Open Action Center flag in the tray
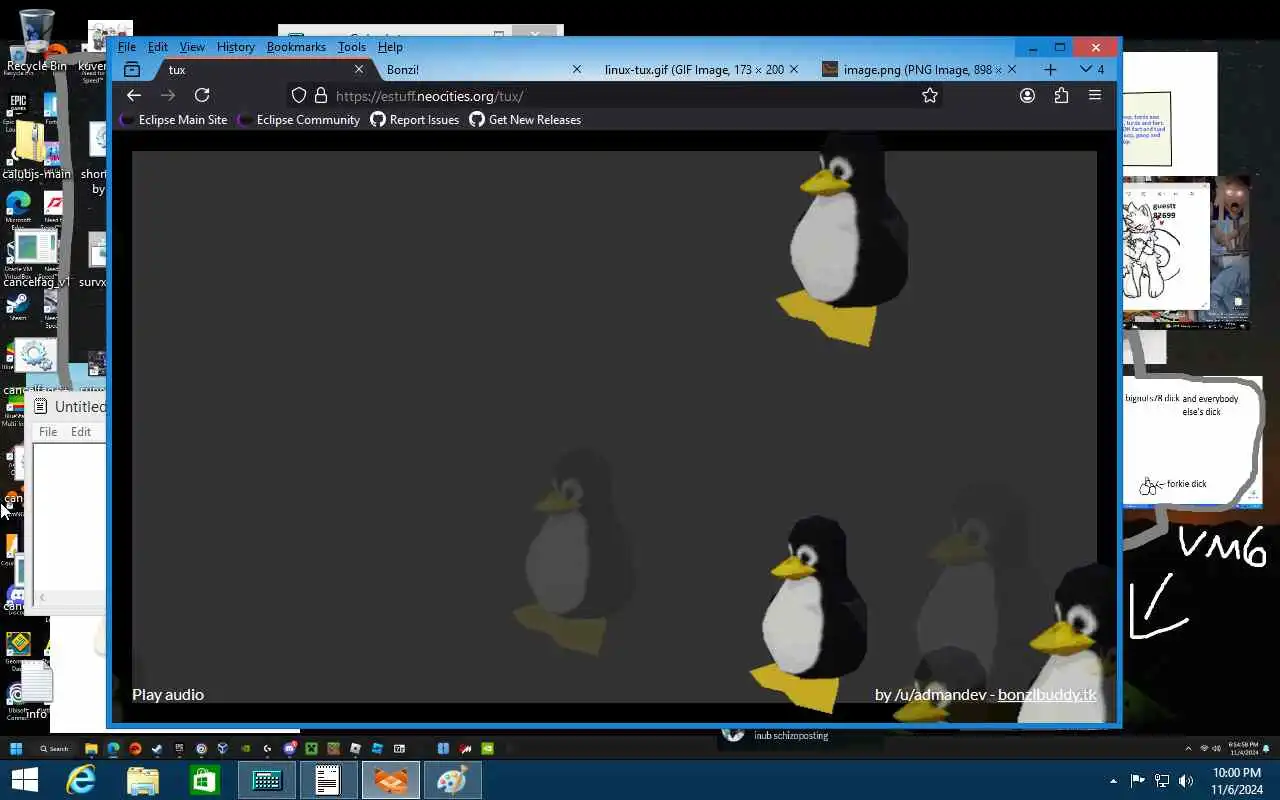Viewport: 1280px width, 800px height. (1137, 781)
